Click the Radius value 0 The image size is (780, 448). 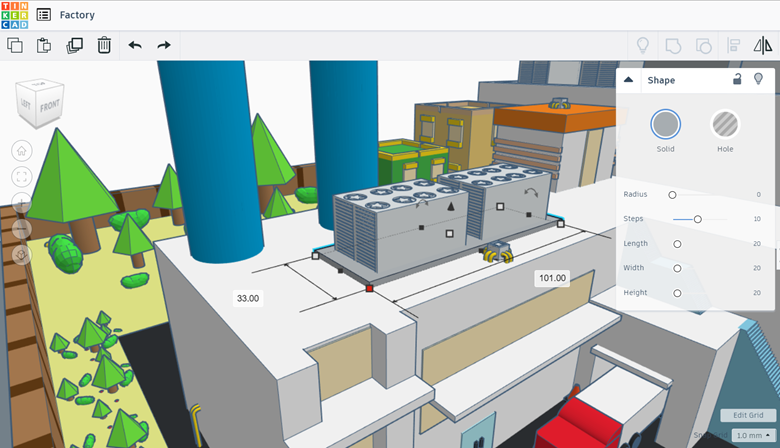758,194
